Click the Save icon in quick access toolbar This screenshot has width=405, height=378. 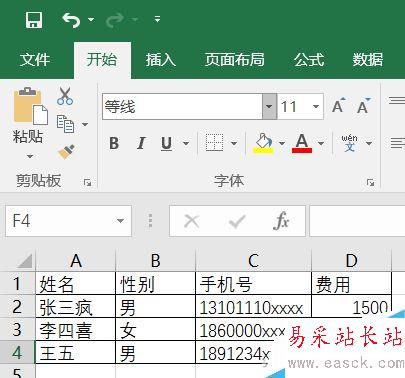pos(34,20)
